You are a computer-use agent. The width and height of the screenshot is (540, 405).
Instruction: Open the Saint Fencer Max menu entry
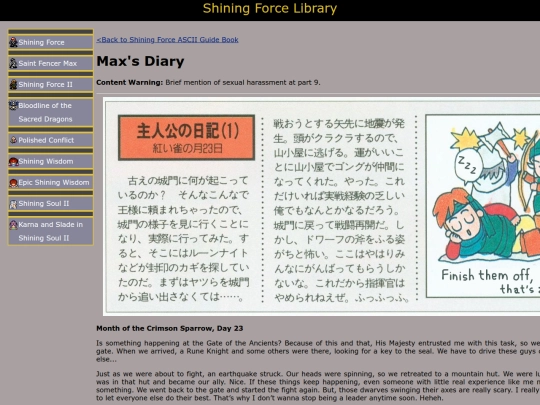51,63
